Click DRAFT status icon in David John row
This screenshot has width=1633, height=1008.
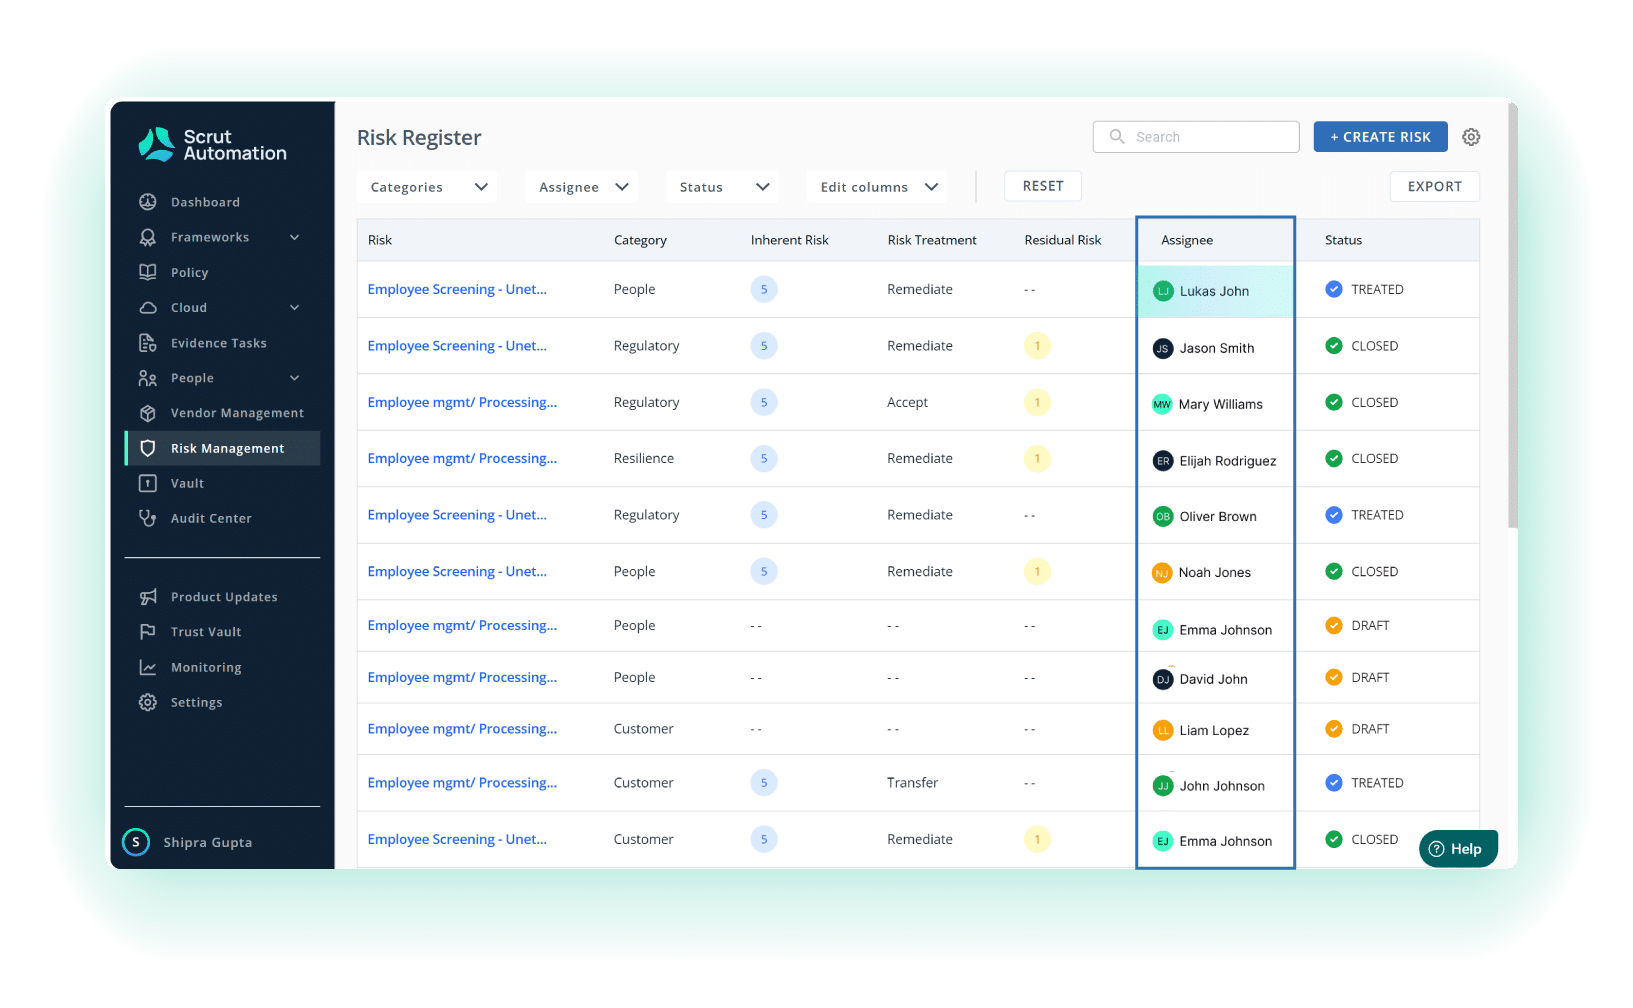1334,677
